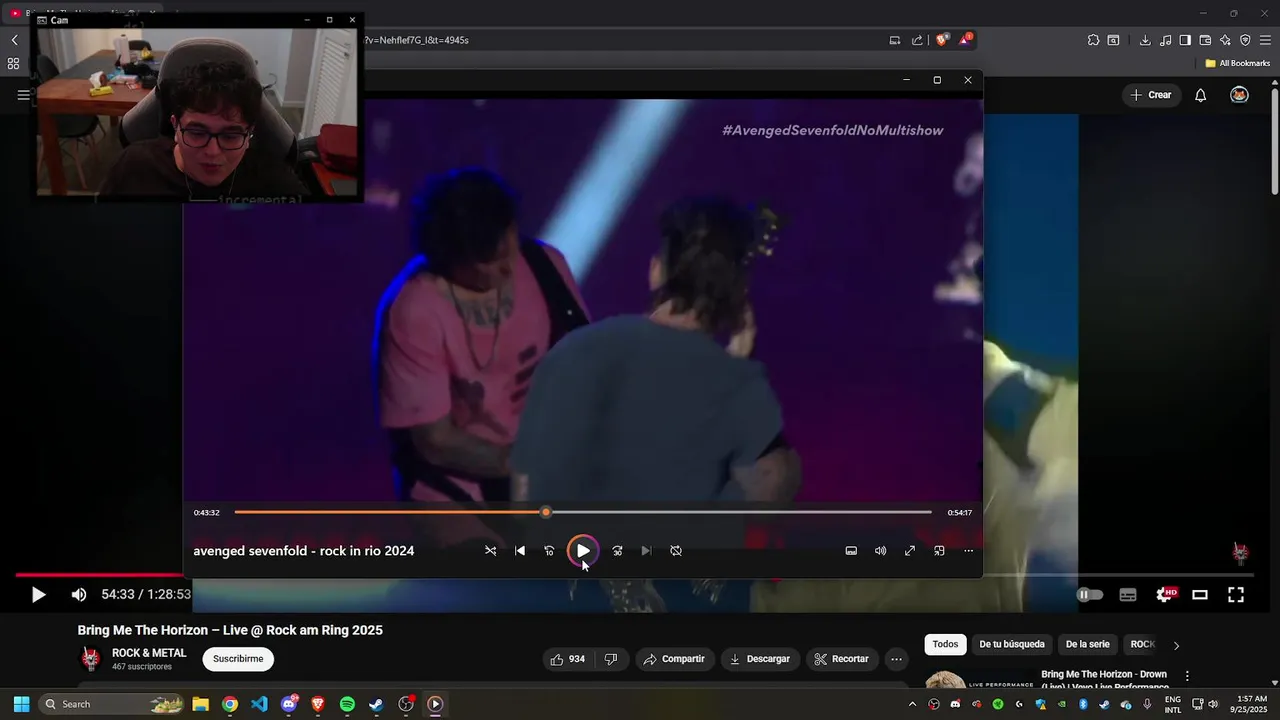Screen dimensions: 1280x720
Task: Open browser downloads icon
Action: coord(1145,40)
